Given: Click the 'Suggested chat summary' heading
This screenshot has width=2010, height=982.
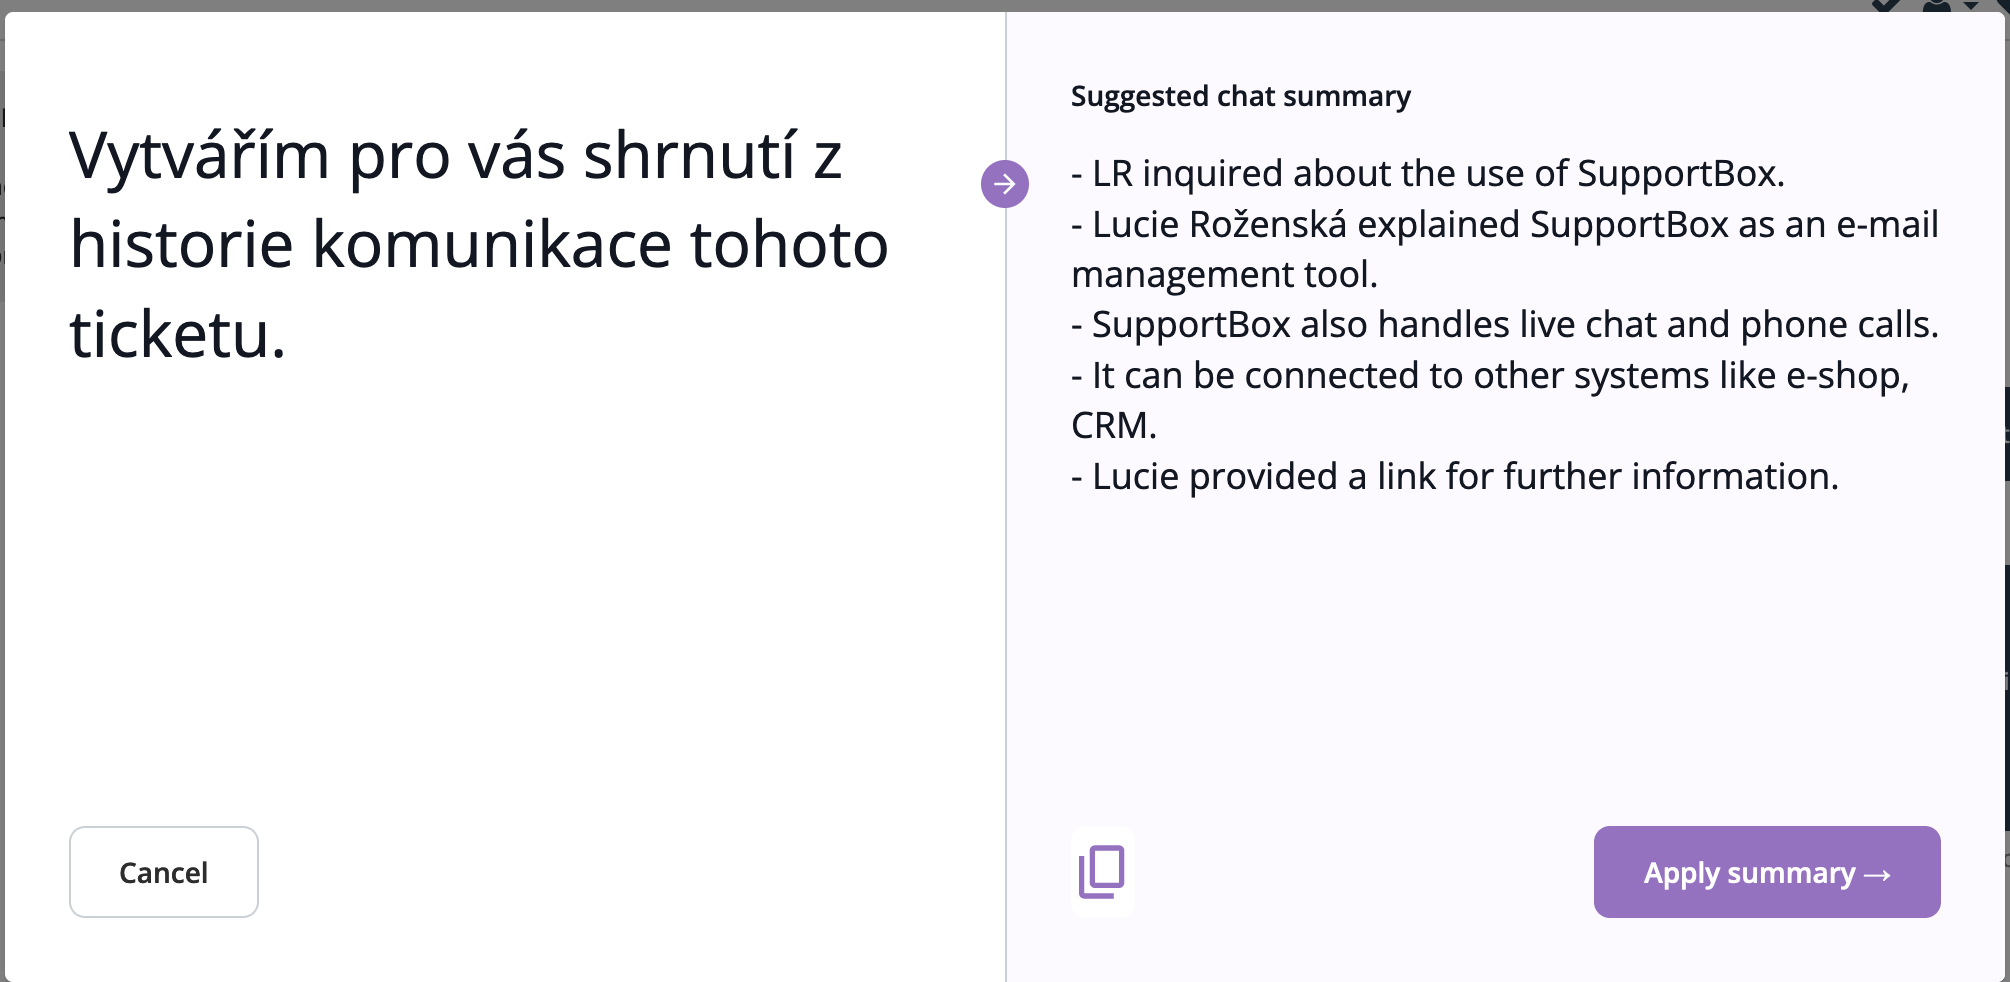Looking at the screenshot, I should [1240, 96].
